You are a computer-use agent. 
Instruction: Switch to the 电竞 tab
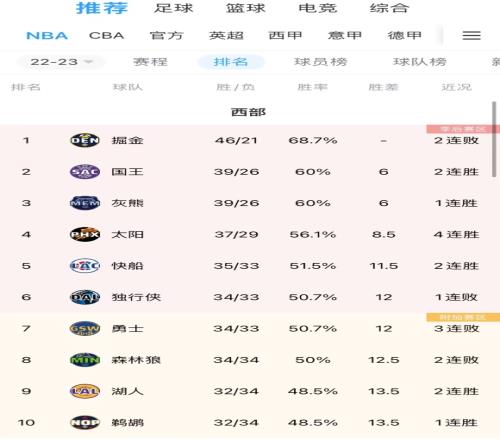click(318, 8)
